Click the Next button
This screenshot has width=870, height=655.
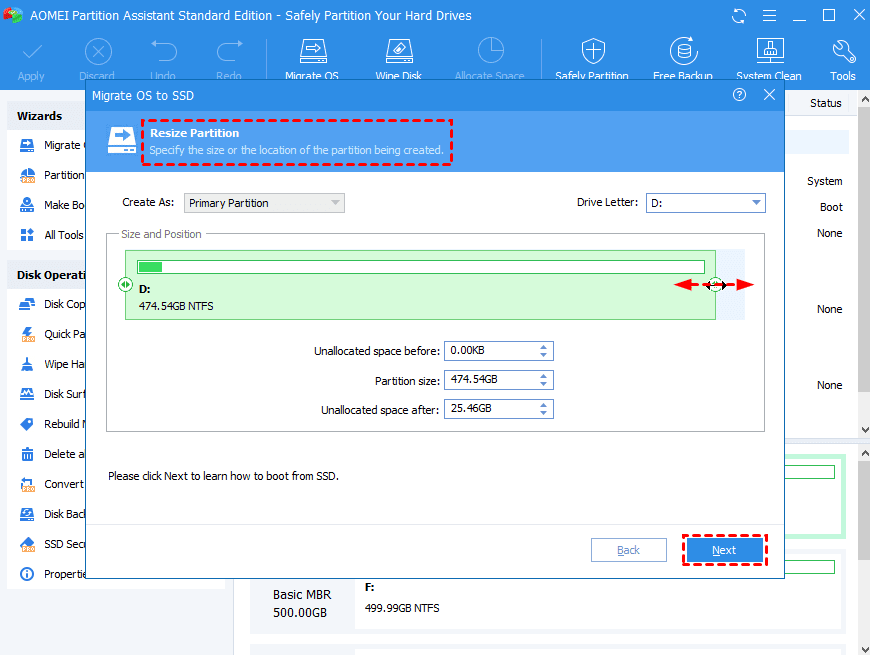click(724, 550)
